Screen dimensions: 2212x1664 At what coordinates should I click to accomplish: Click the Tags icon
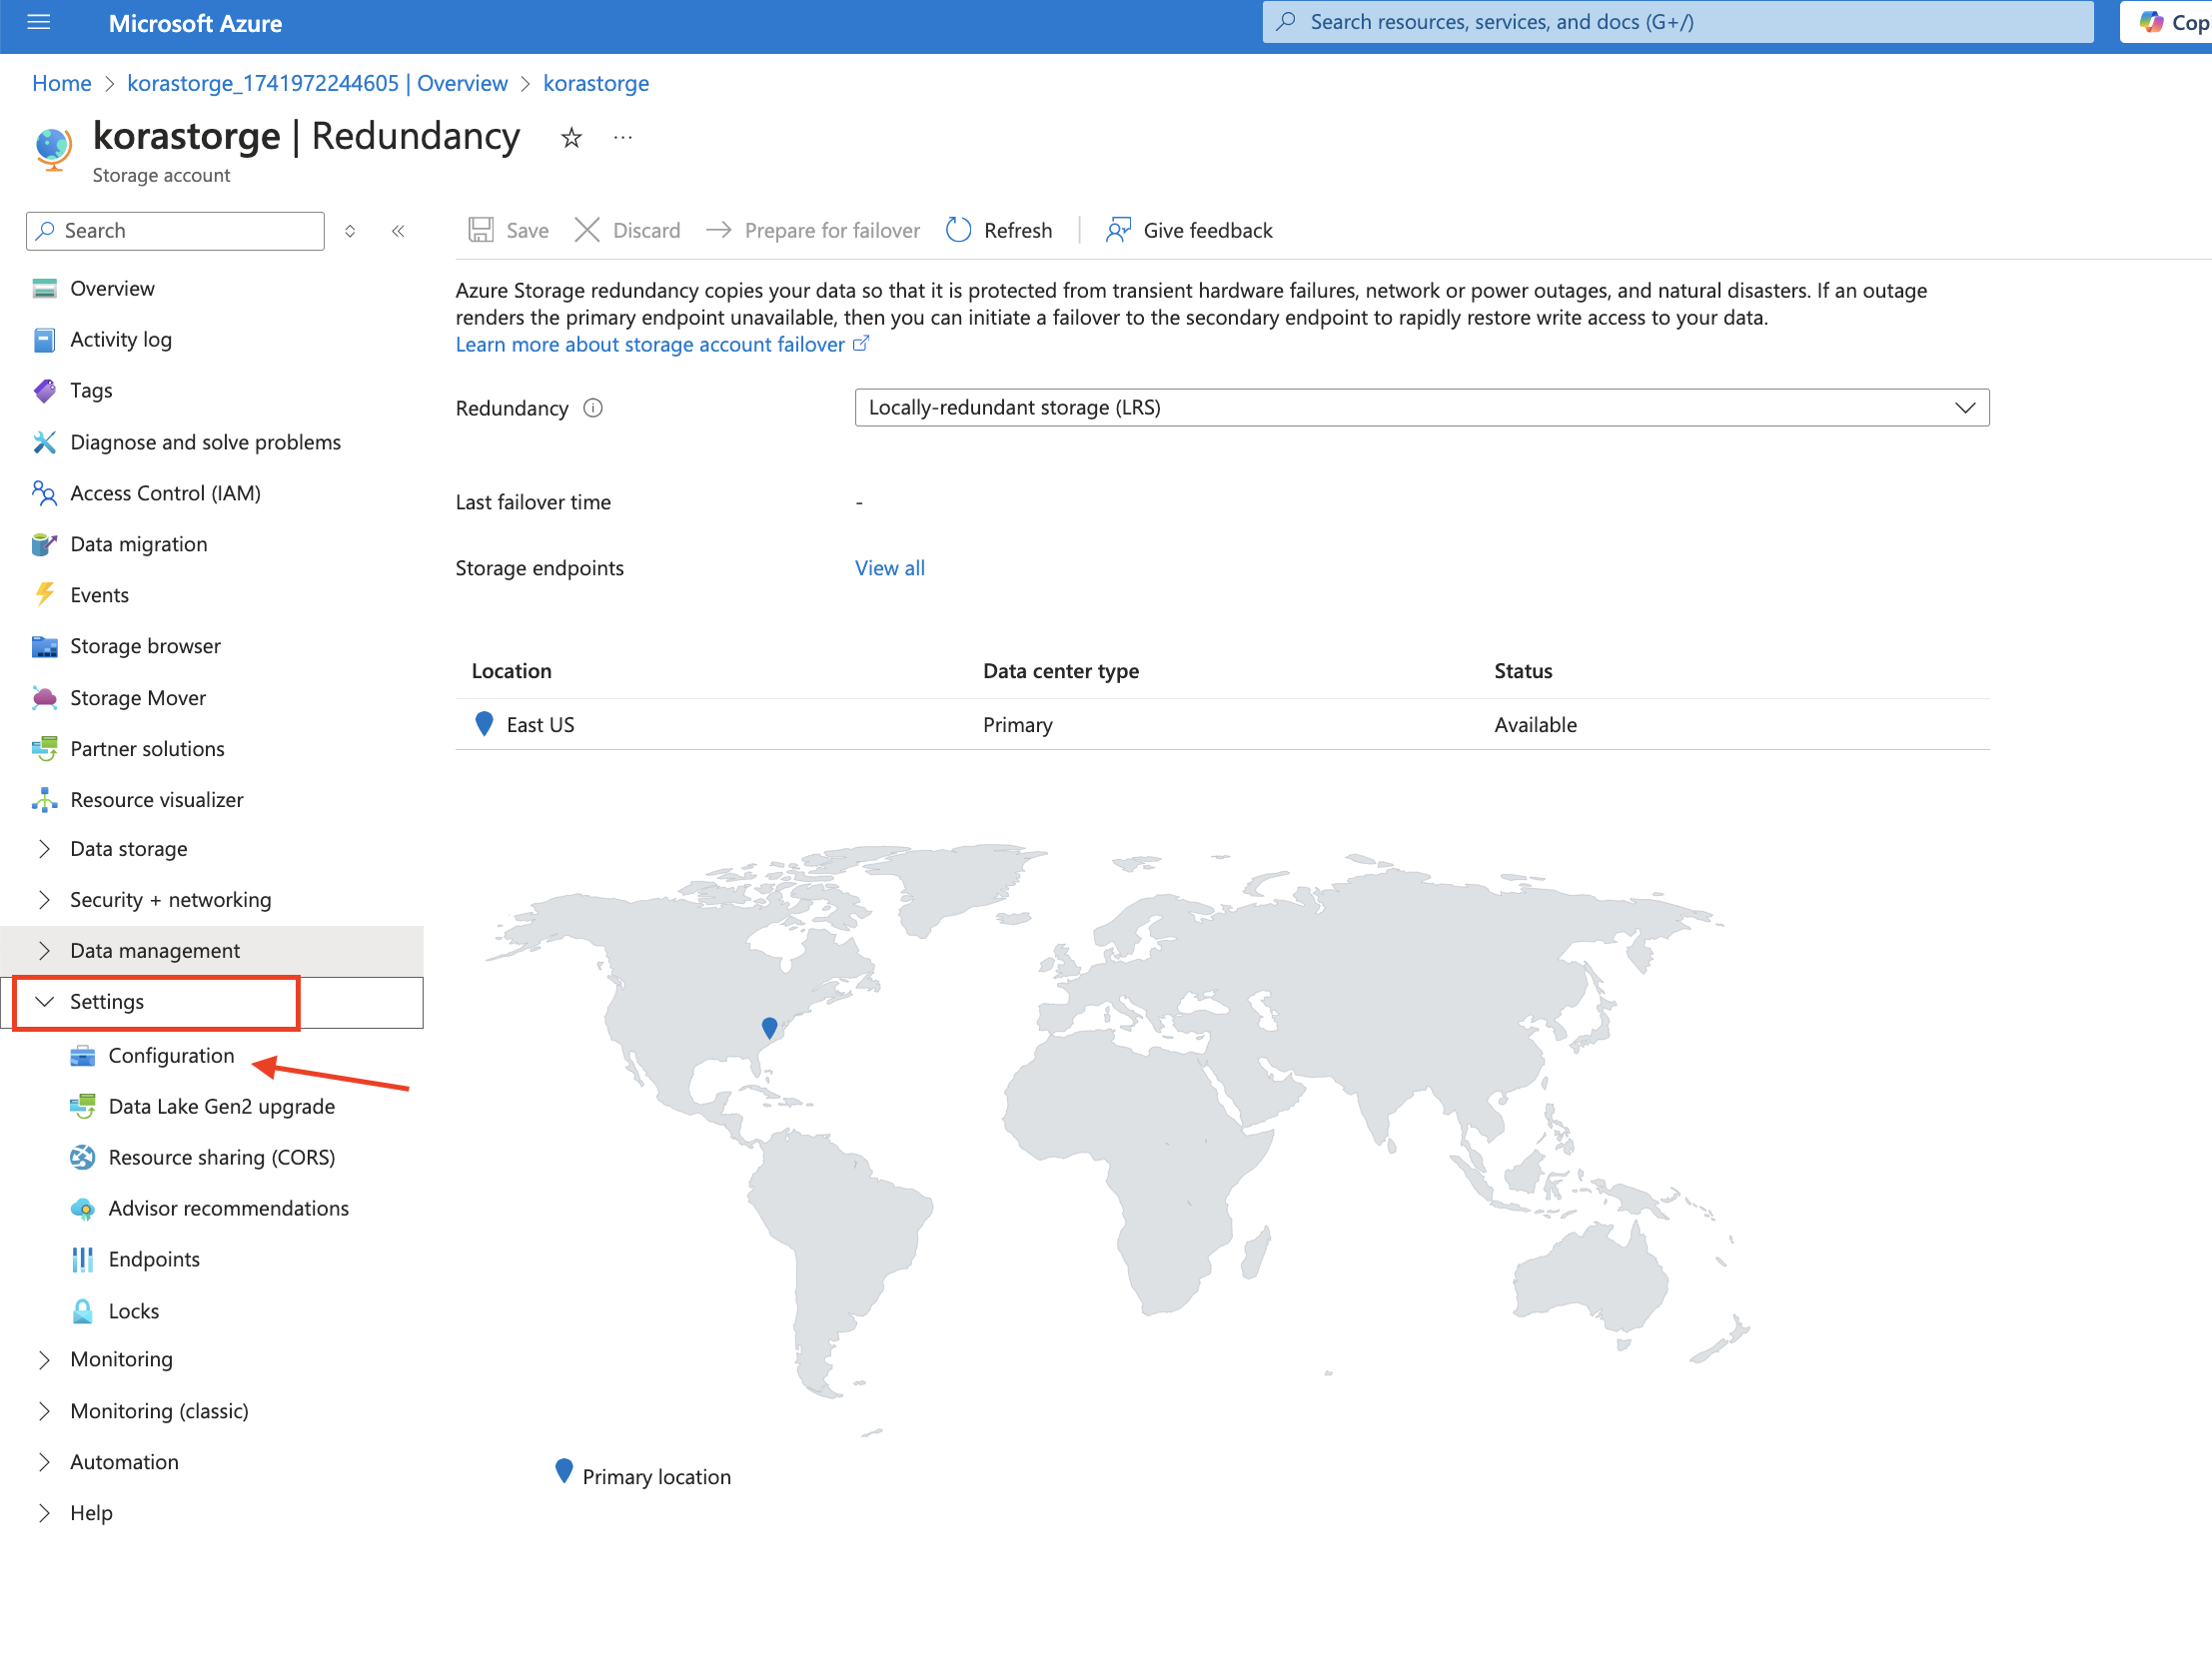44,391
